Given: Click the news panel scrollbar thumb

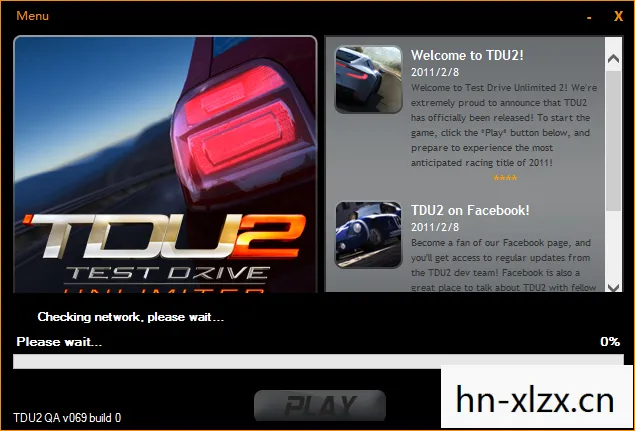Looking at the screenshot, I should point(614,141).
